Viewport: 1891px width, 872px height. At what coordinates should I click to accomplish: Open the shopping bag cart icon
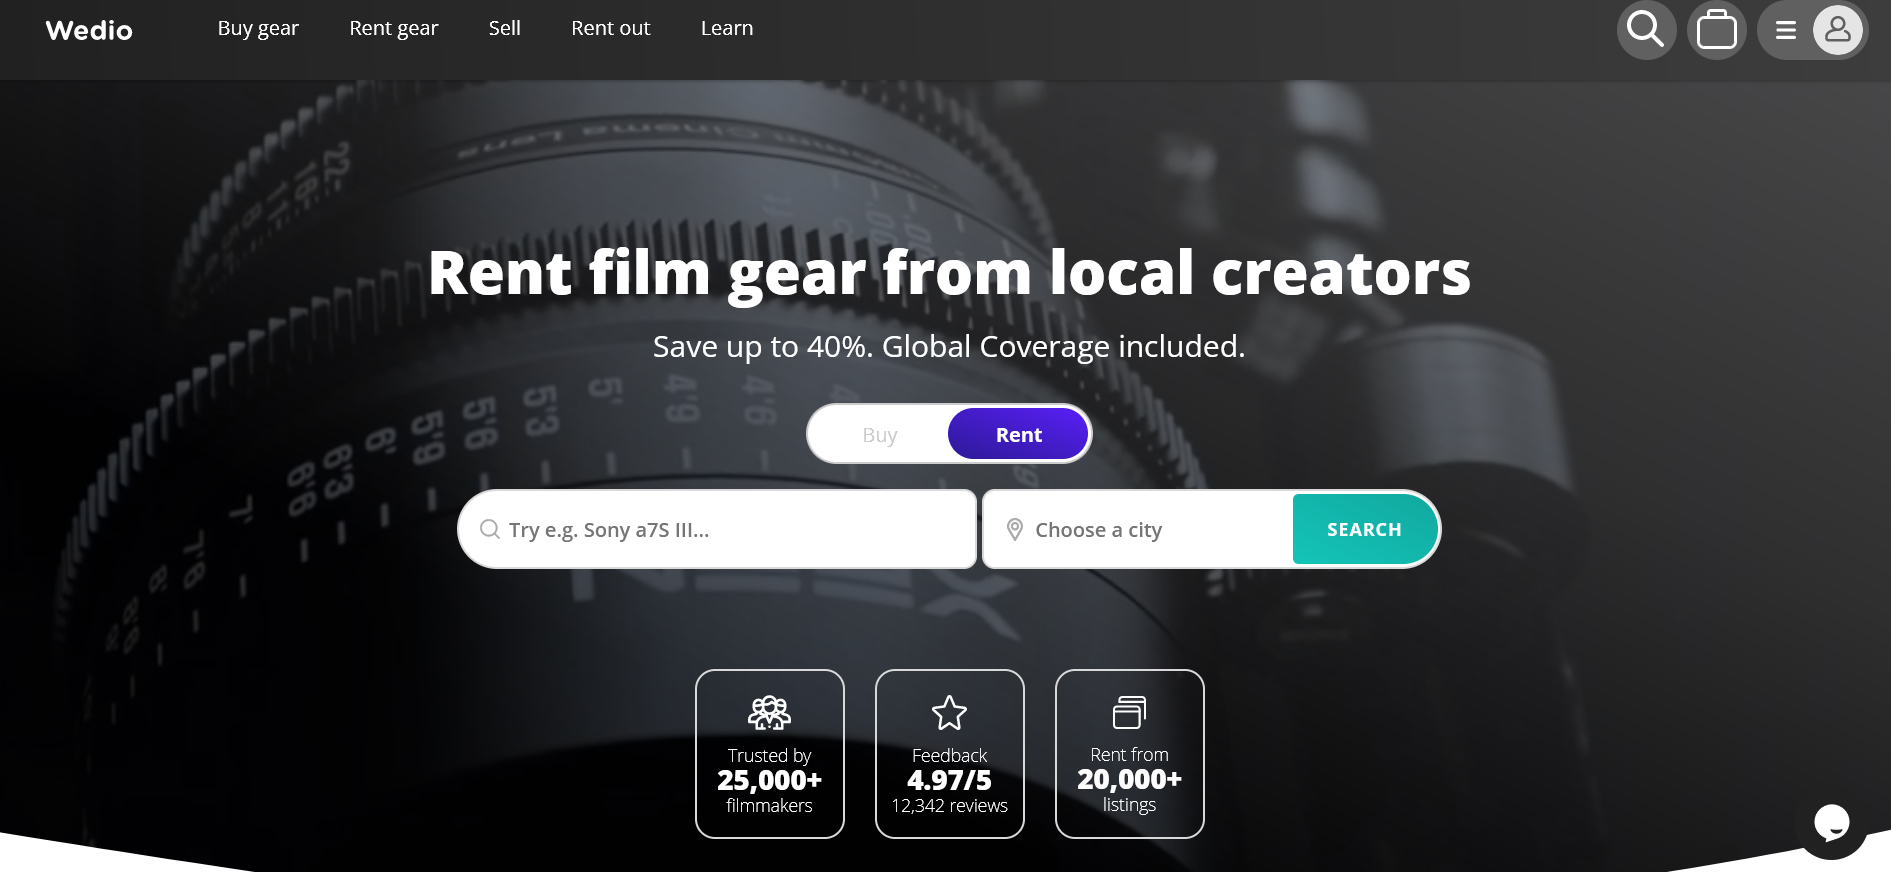(1717, 30)
